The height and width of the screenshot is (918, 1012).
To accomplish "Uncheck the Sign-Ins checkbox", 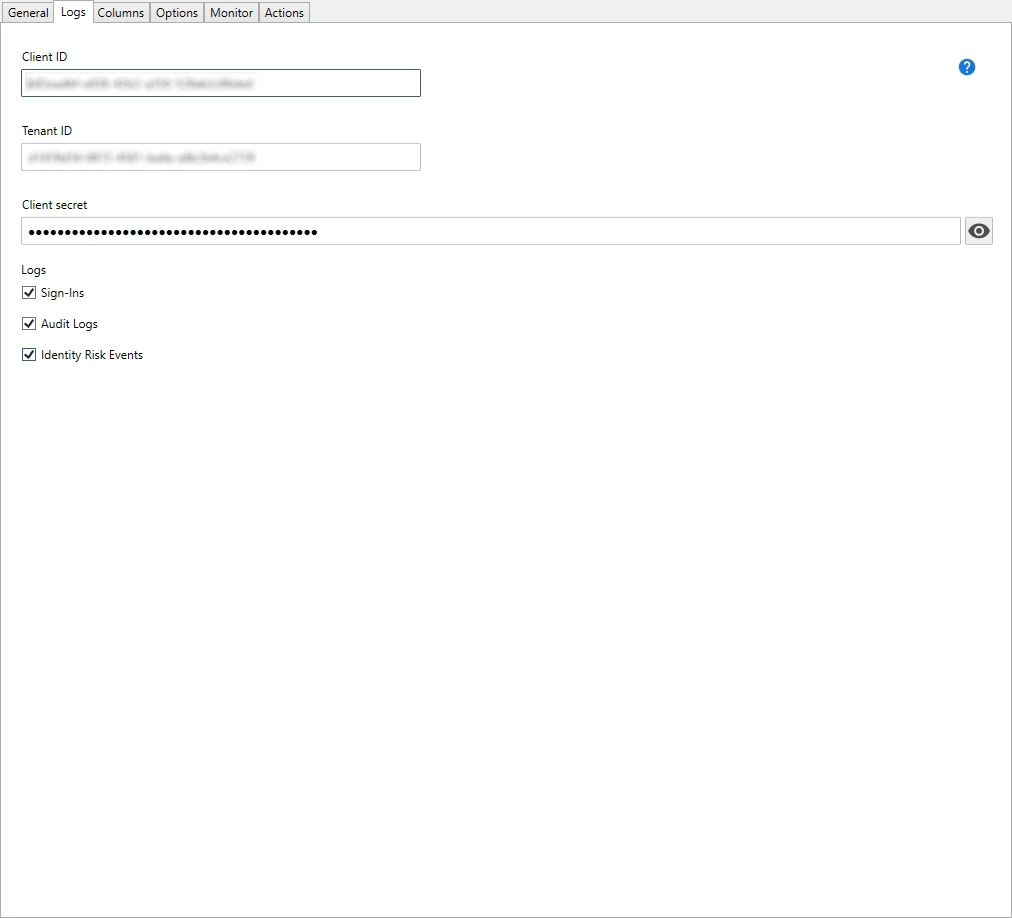I will 29,293.
